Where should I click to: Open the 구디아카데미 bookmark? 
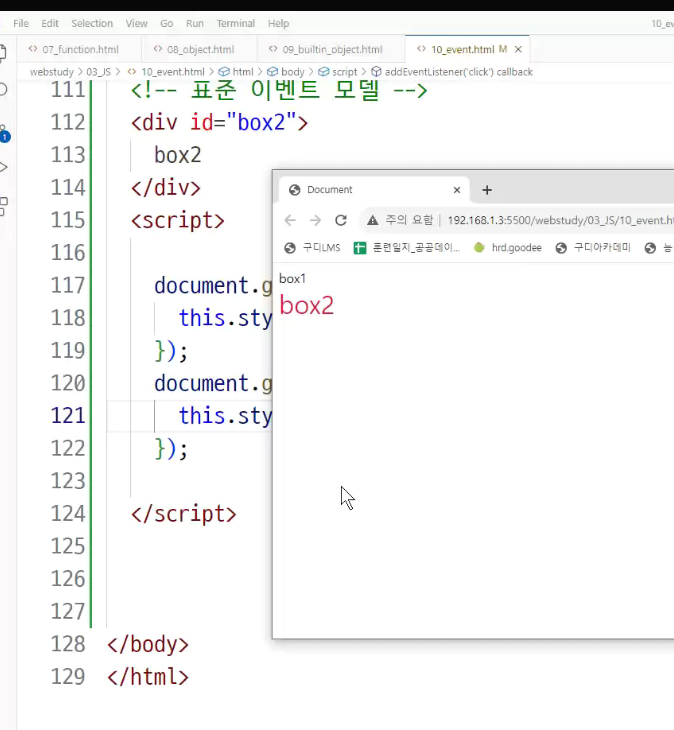point(593,248)
